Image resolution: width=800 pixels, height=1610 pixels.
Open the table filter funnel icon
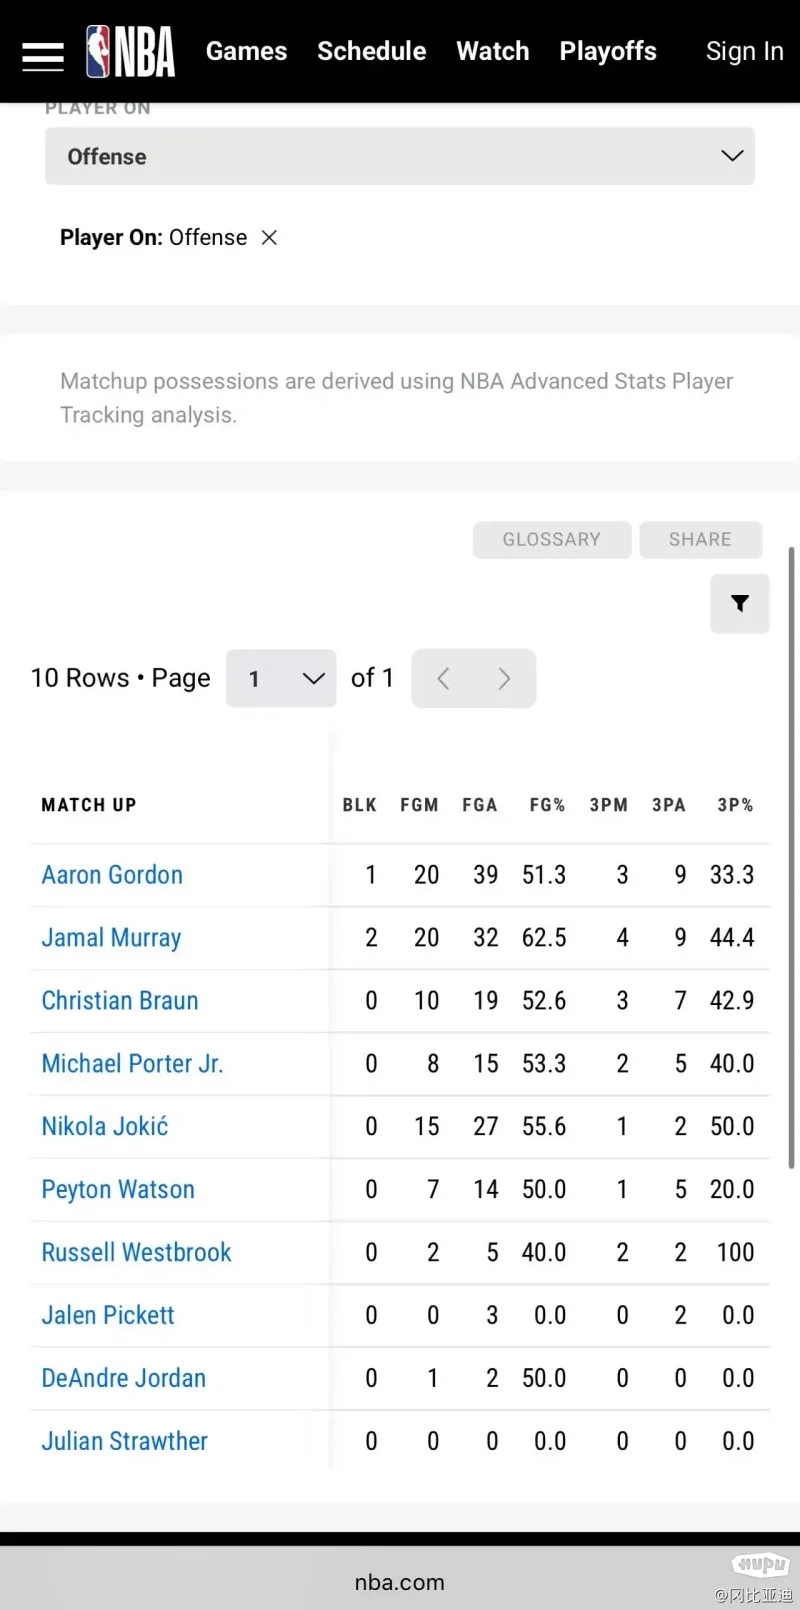pyautogui.click(x=740, y=603)
